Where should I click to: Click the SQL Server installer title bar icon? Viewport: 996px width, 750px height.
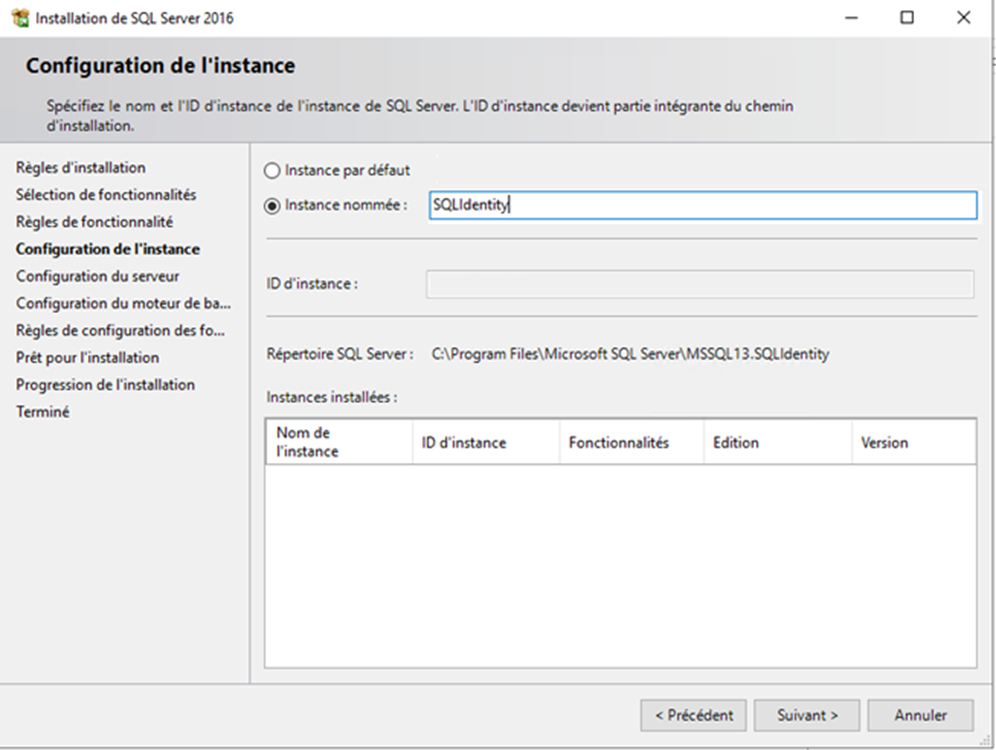19,18
